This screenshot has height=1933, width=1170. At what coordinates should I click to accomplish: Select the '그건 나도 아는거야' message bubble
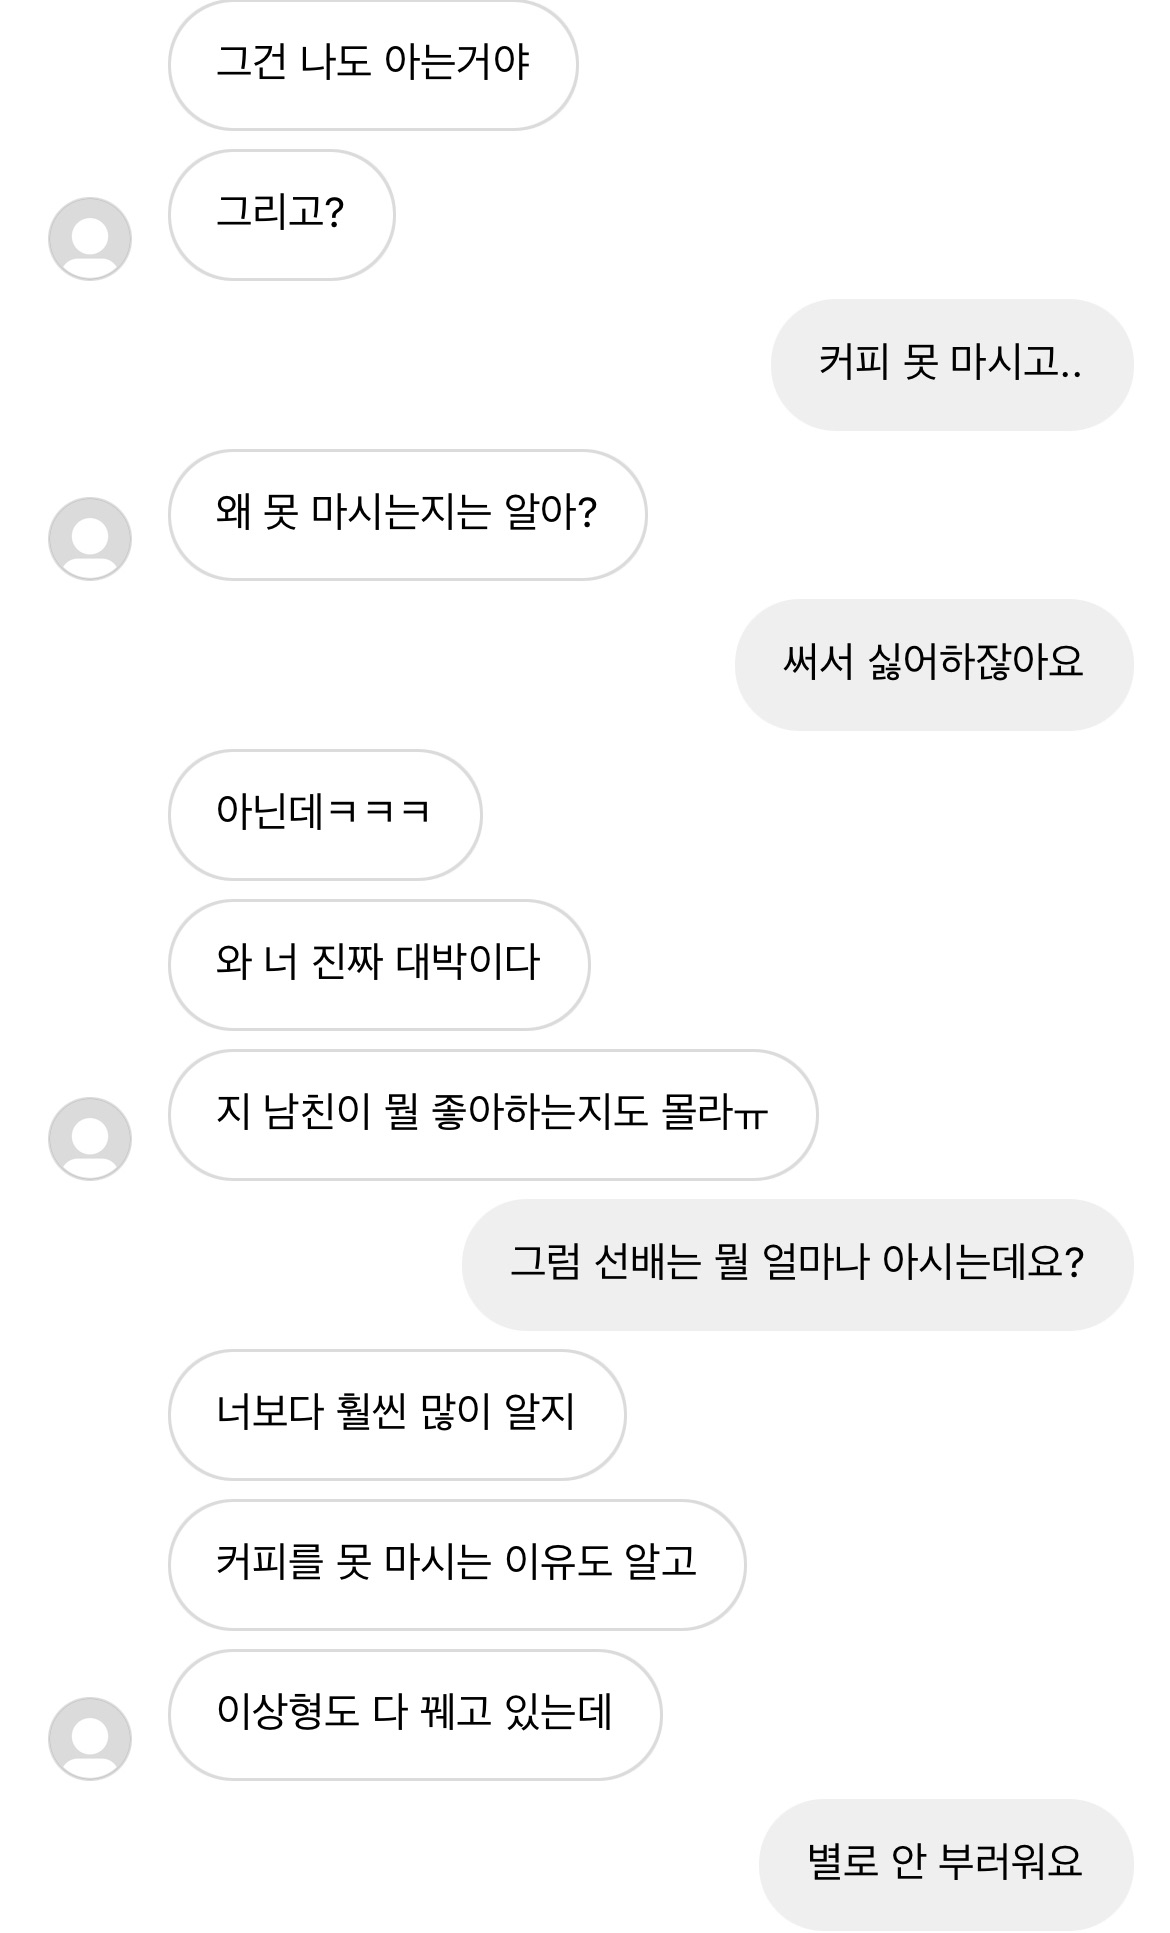373,65
